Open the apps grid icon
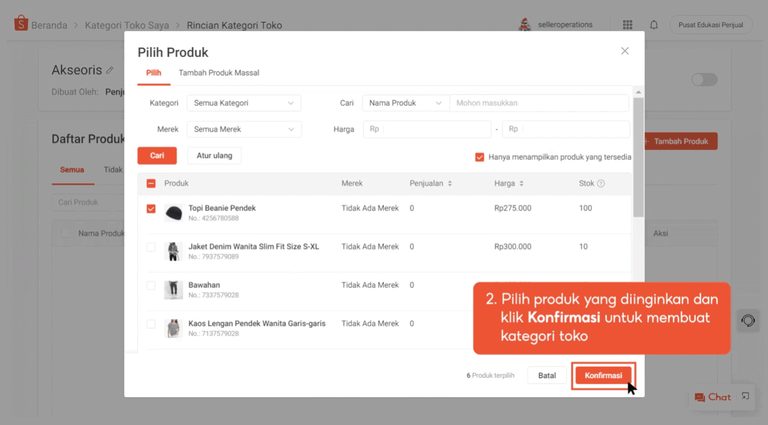This screenshot has height=425, width=768. click(x=627, y=24)
